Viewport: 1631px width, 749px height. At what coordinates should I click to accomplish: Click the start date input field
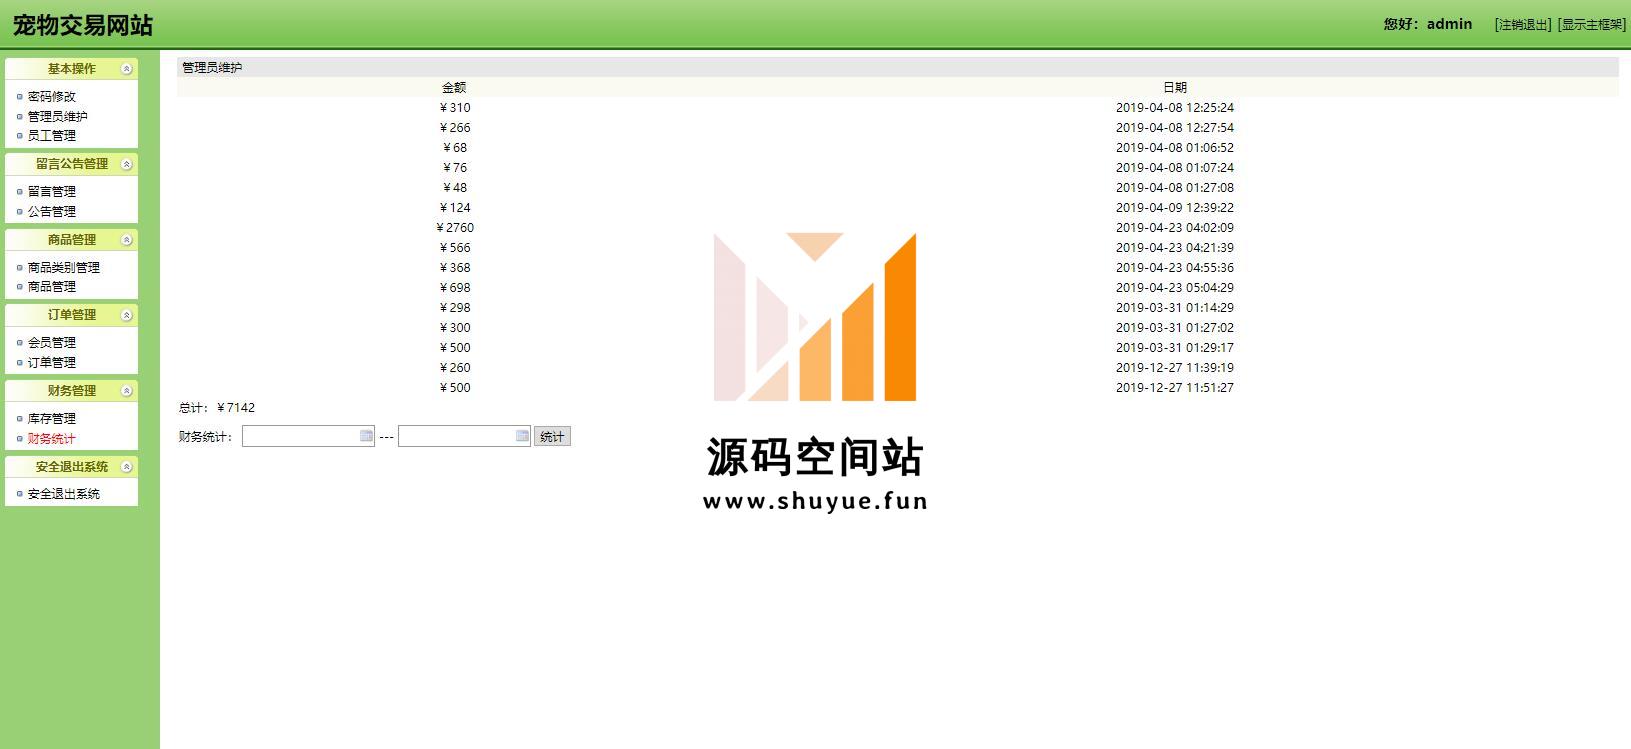pyautogui.click(x=308, y=436)
